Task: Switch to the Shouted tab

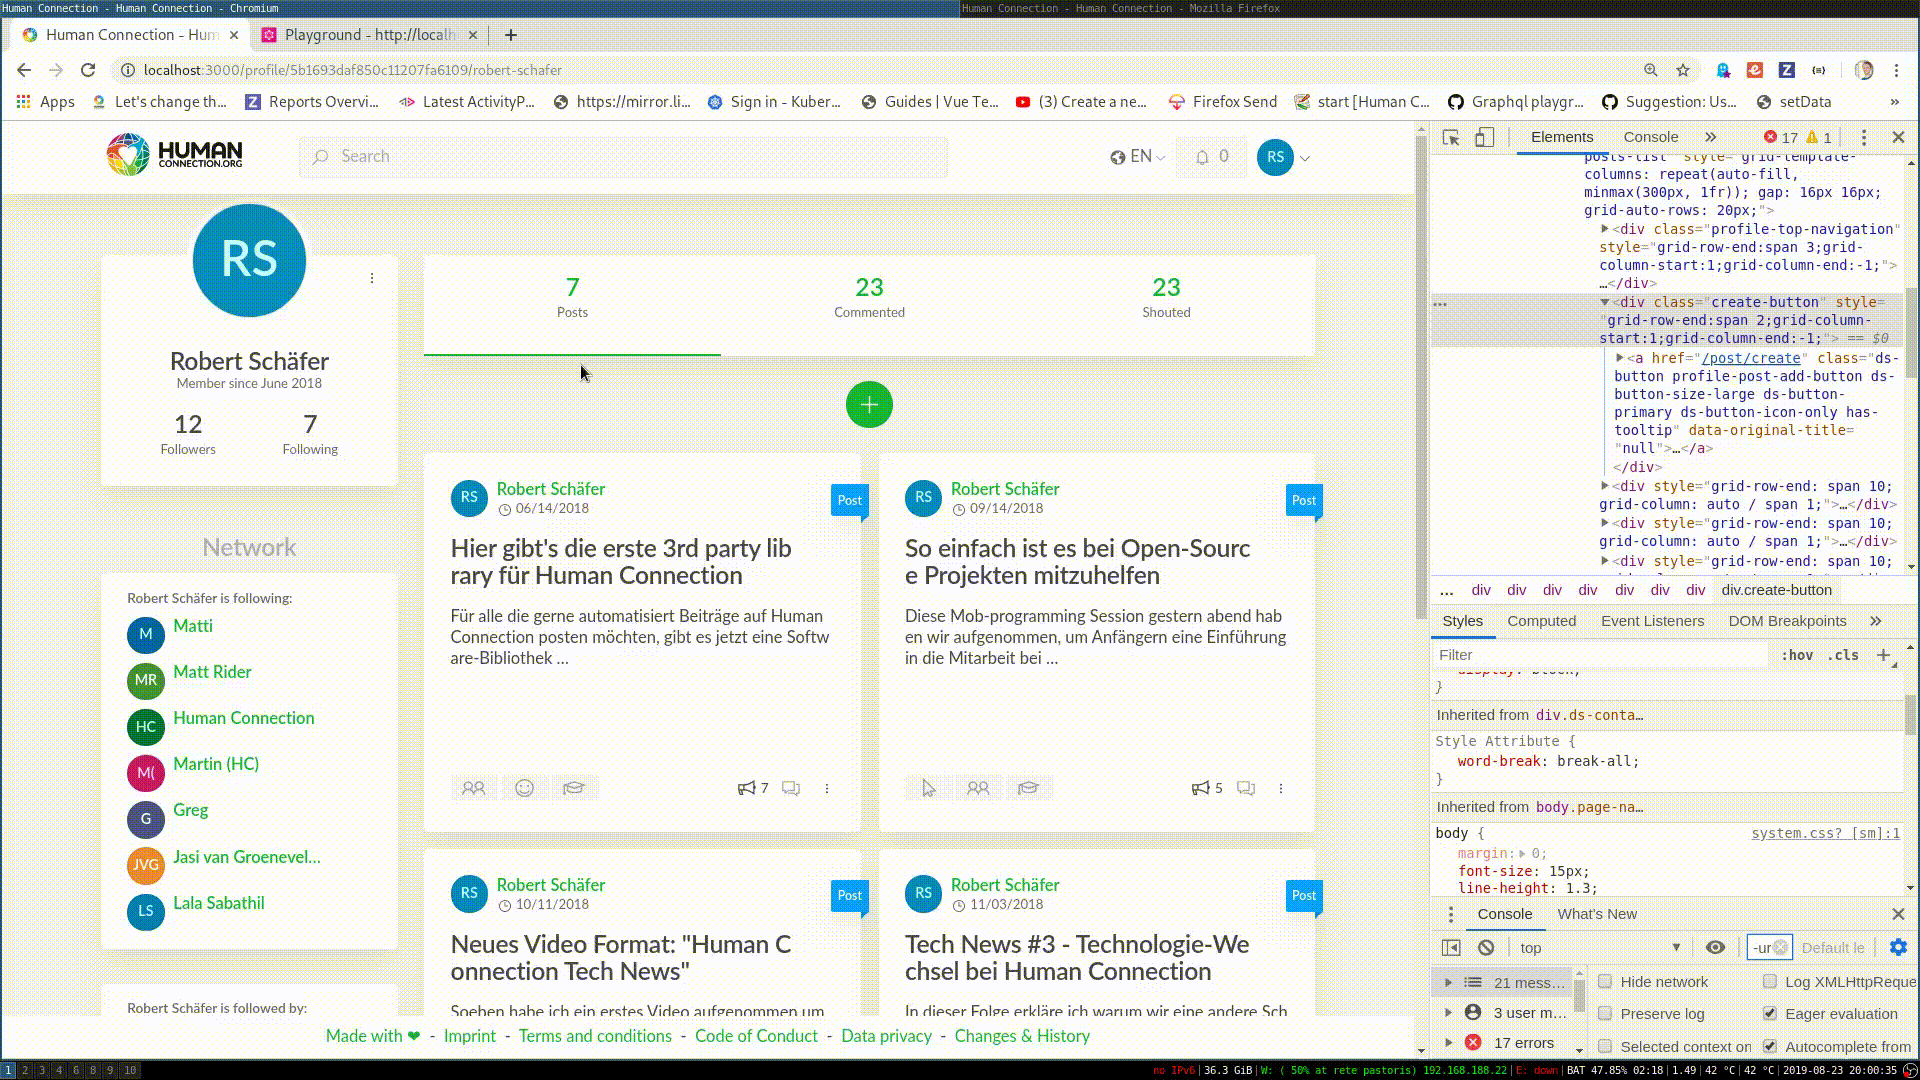Action: click(1166, 298)
